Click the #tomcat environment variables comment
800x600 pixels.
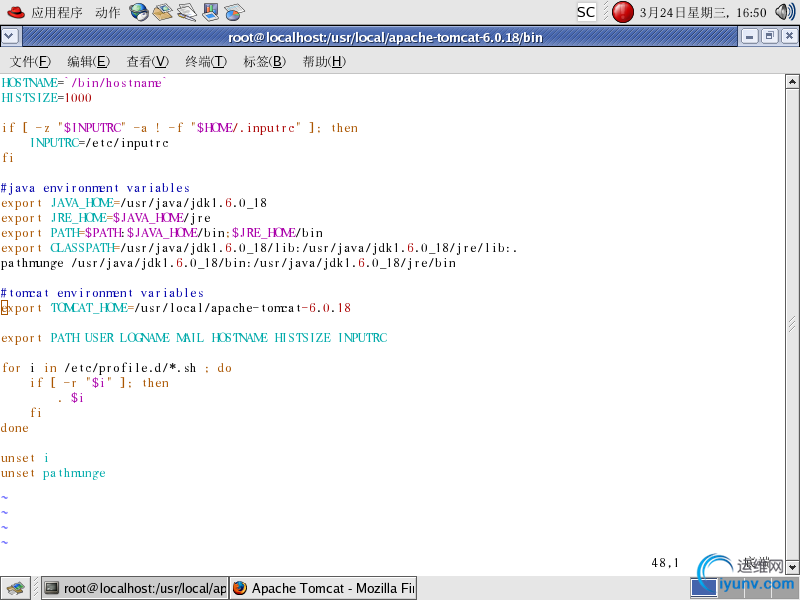coord(102,293)
